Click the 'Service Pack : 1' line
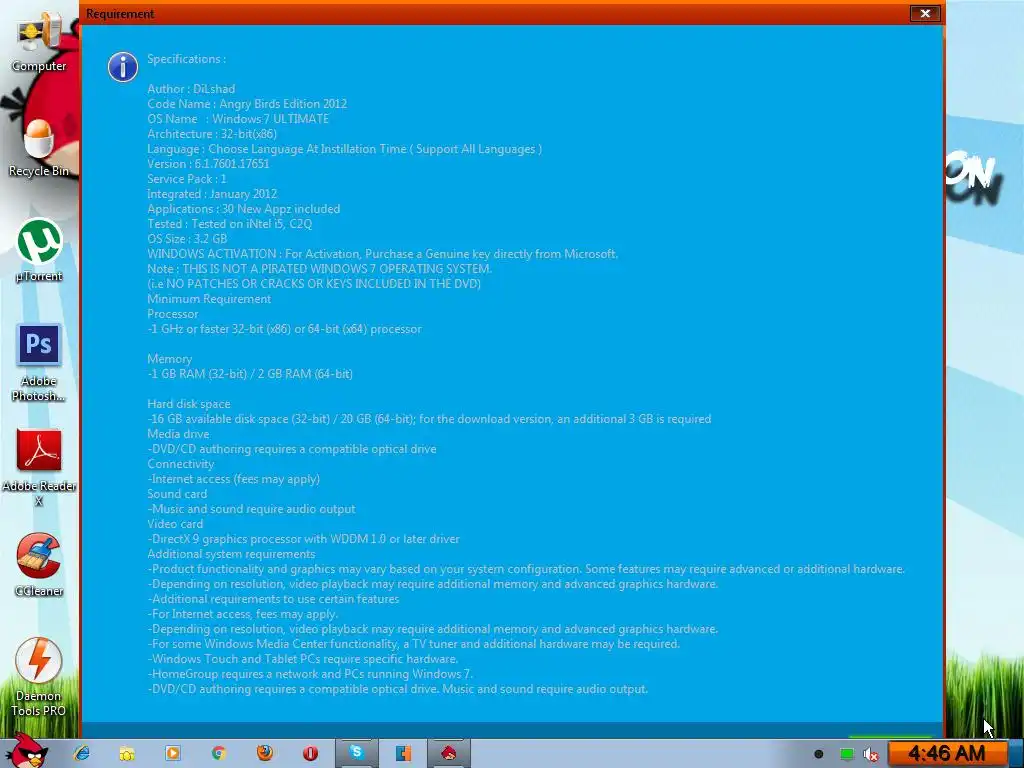The height and width of the screenshot is (768, 1024). click(x=187, y=179)
